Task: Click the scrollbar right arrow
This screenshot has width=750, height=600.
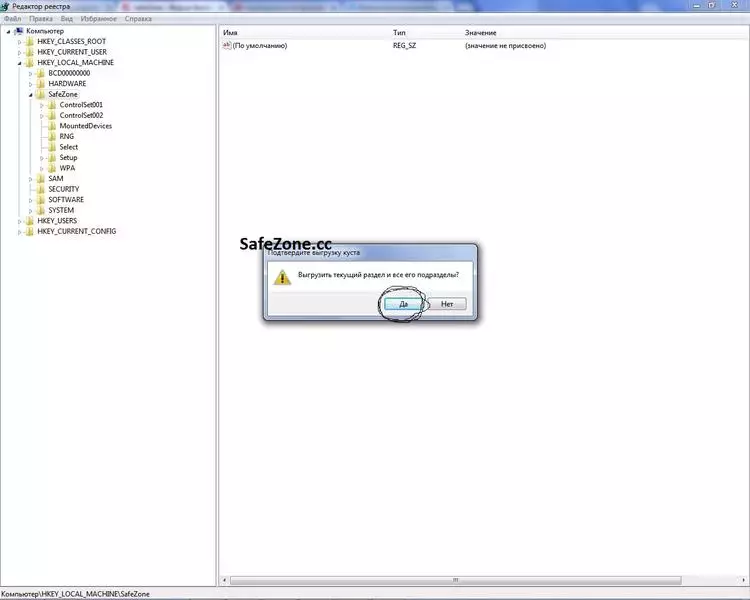Action: tap(744, 580)
